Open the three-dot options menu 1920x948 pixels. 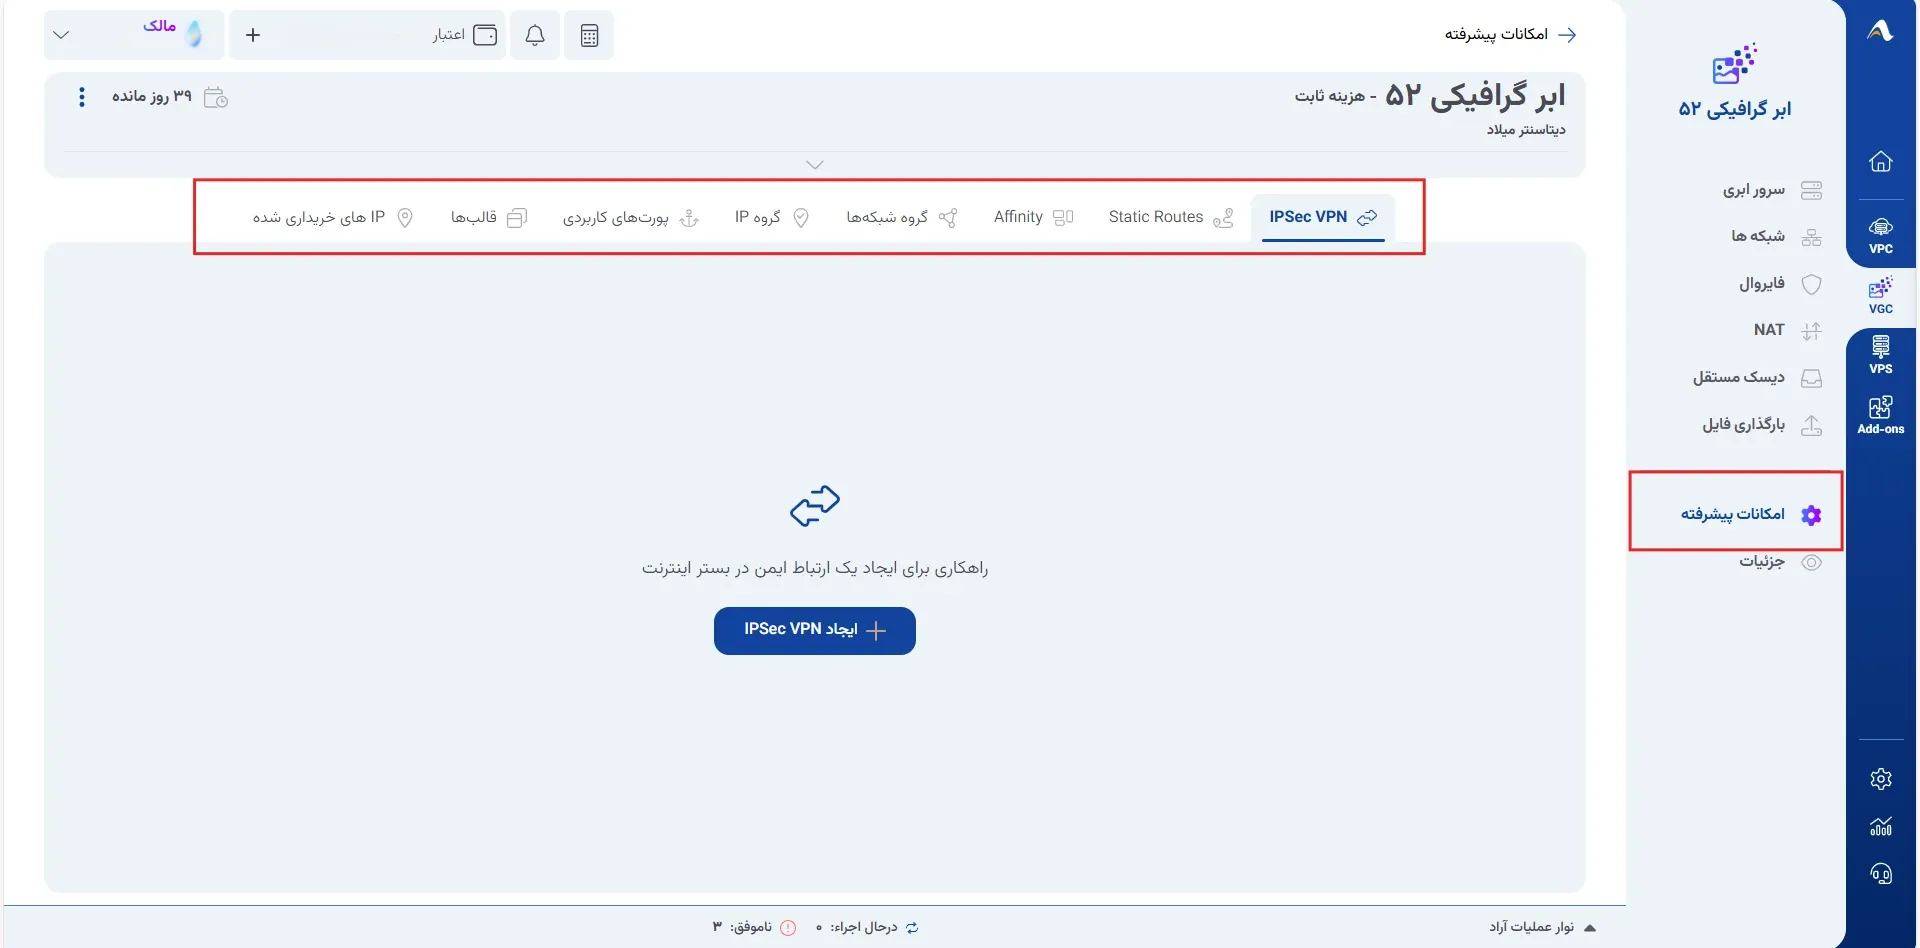click(82, 97)
